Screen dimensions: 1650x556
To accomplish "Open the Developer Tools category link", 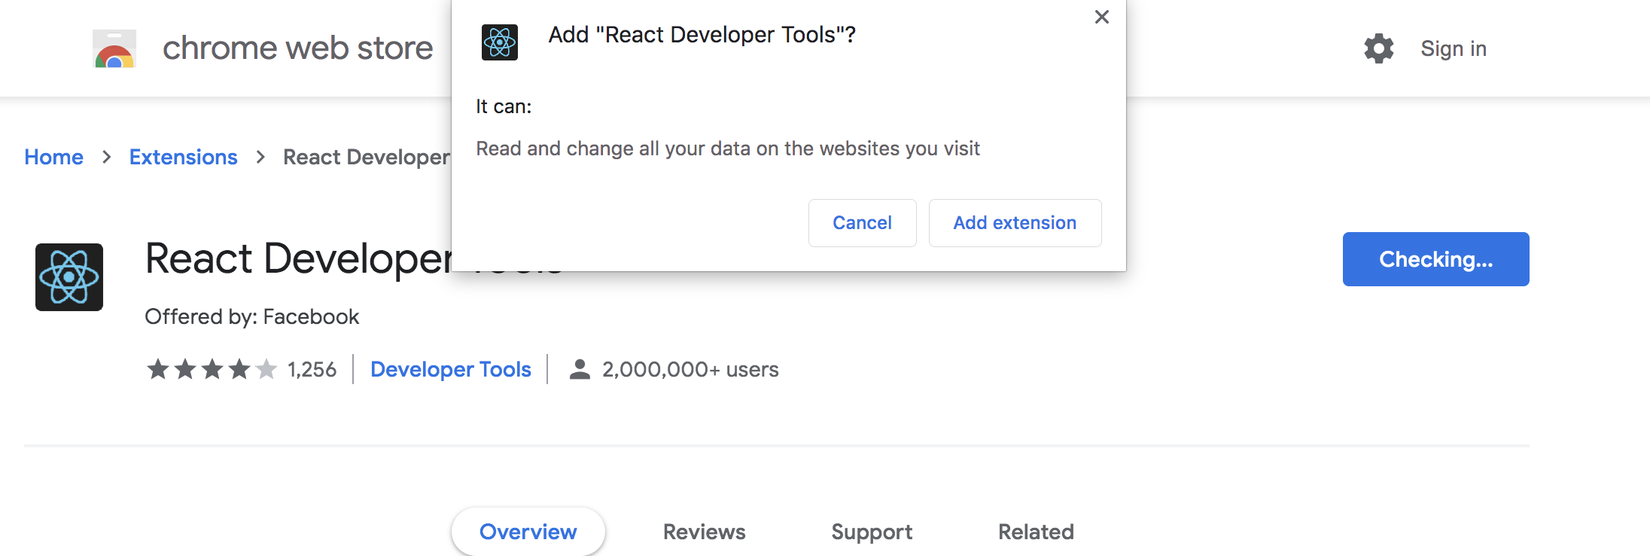I will click(x=450, y=369).
